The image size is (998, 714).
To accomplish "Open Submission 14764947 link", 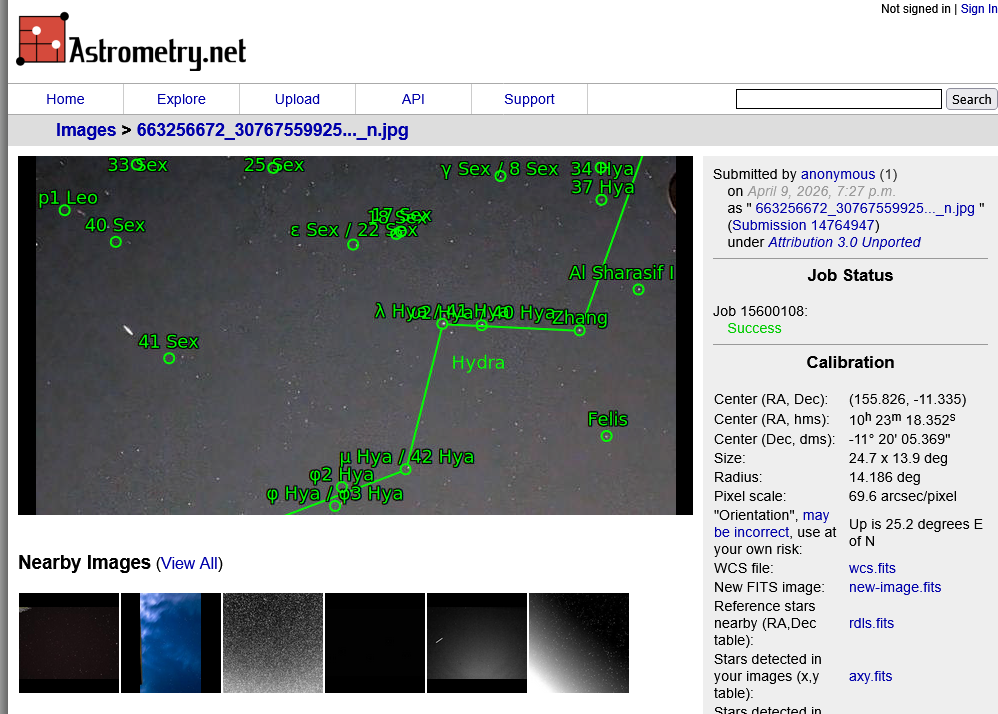I will (x=803, y=225).
